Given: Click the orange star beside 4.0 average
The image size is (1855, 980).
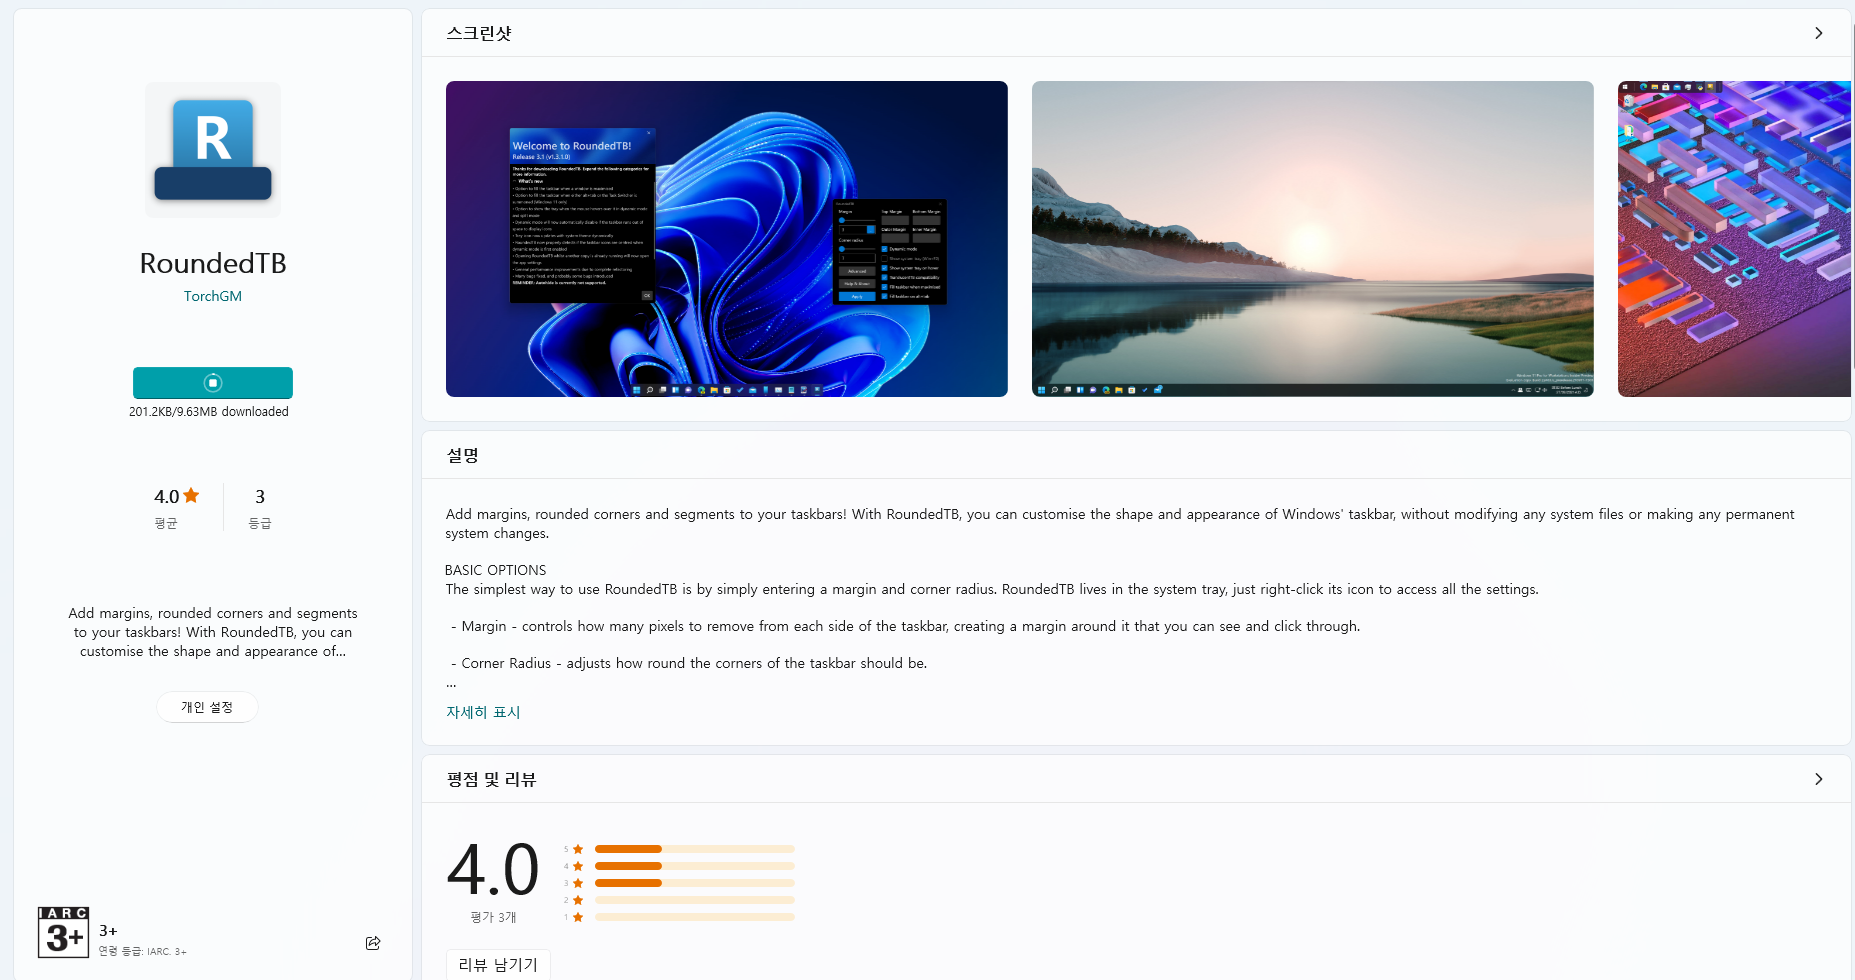Looking at the screenshot, I should (191, 495).
